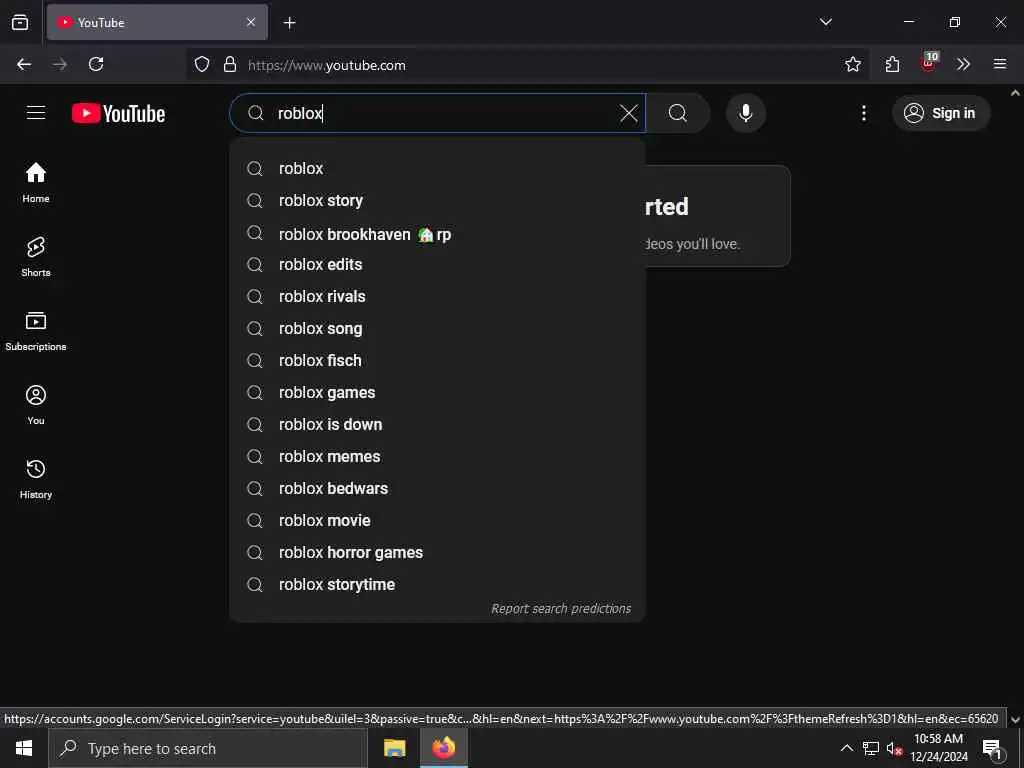This screenshot has height=768, width=1024.
Task: Click the YouTube logo
Action: pyautogui.click(x=118, y=114)
